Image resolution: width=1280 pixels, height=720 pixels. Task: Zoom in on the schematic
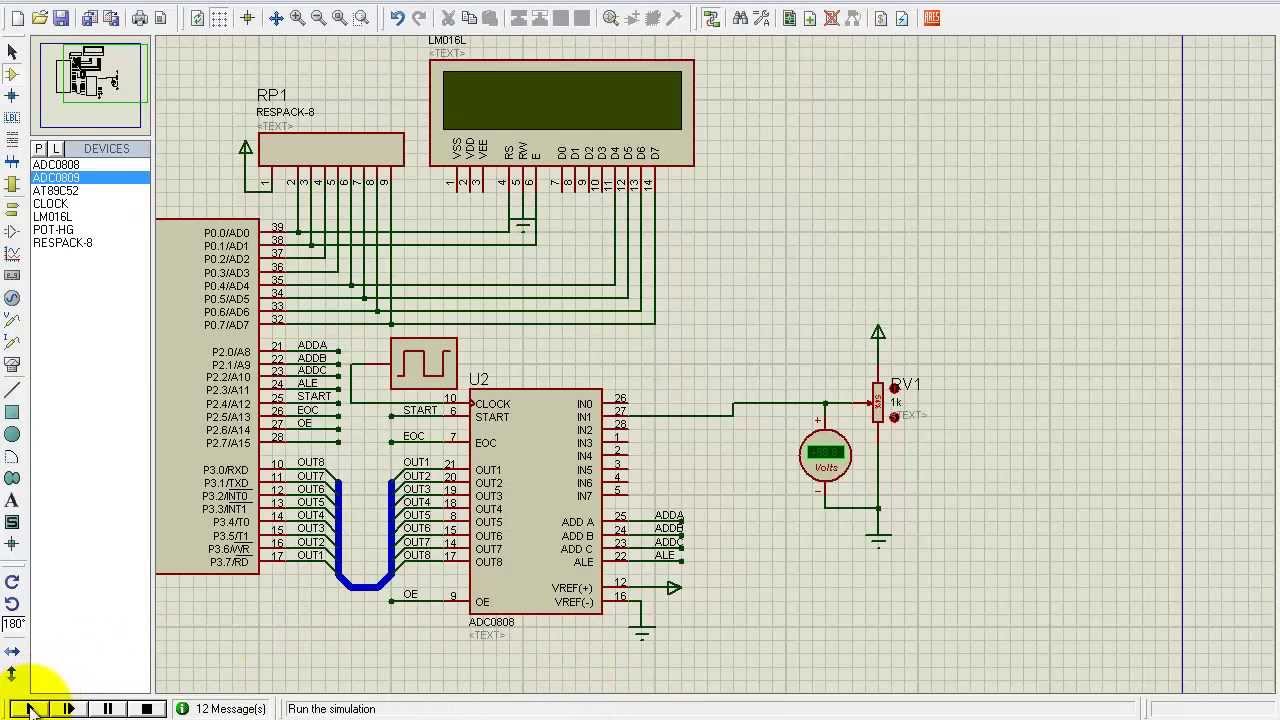click(x=297, y=18)
